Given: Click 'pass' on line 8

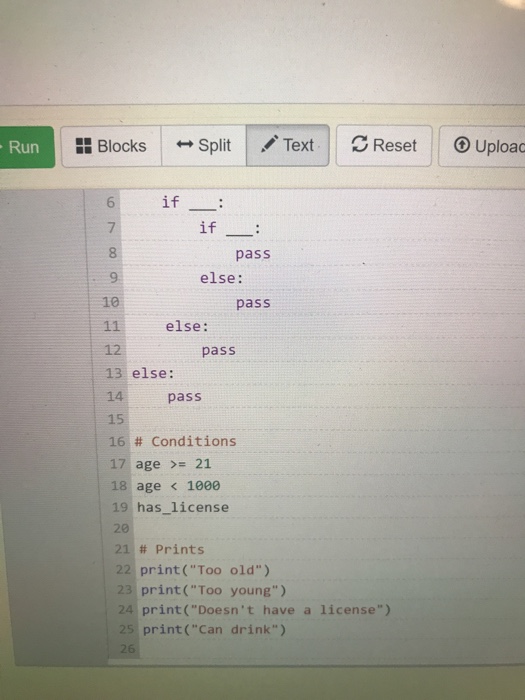Looking at the screenshot, I should coord(253,254).
